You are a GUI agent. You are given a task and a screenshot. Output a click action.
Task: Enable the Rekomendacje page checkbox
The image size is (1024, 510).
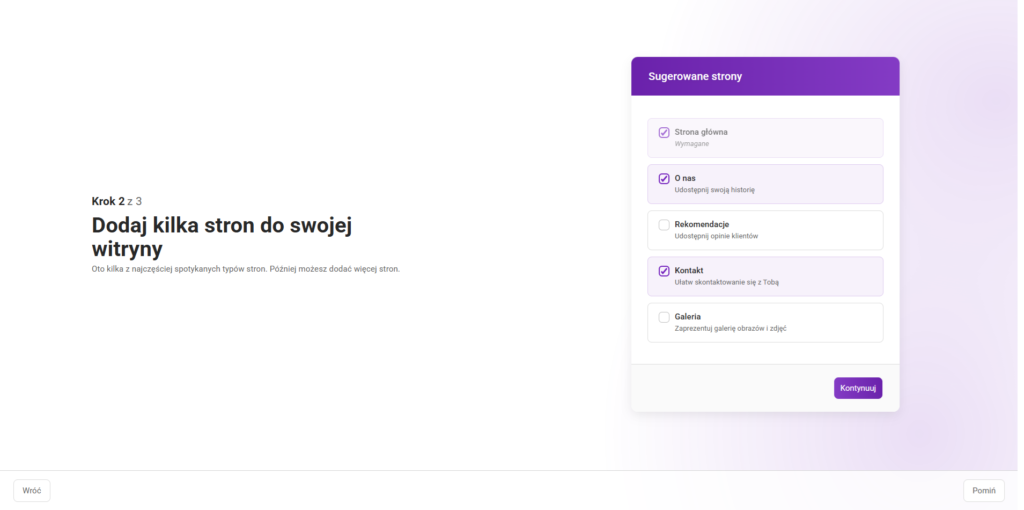[664, 225]
